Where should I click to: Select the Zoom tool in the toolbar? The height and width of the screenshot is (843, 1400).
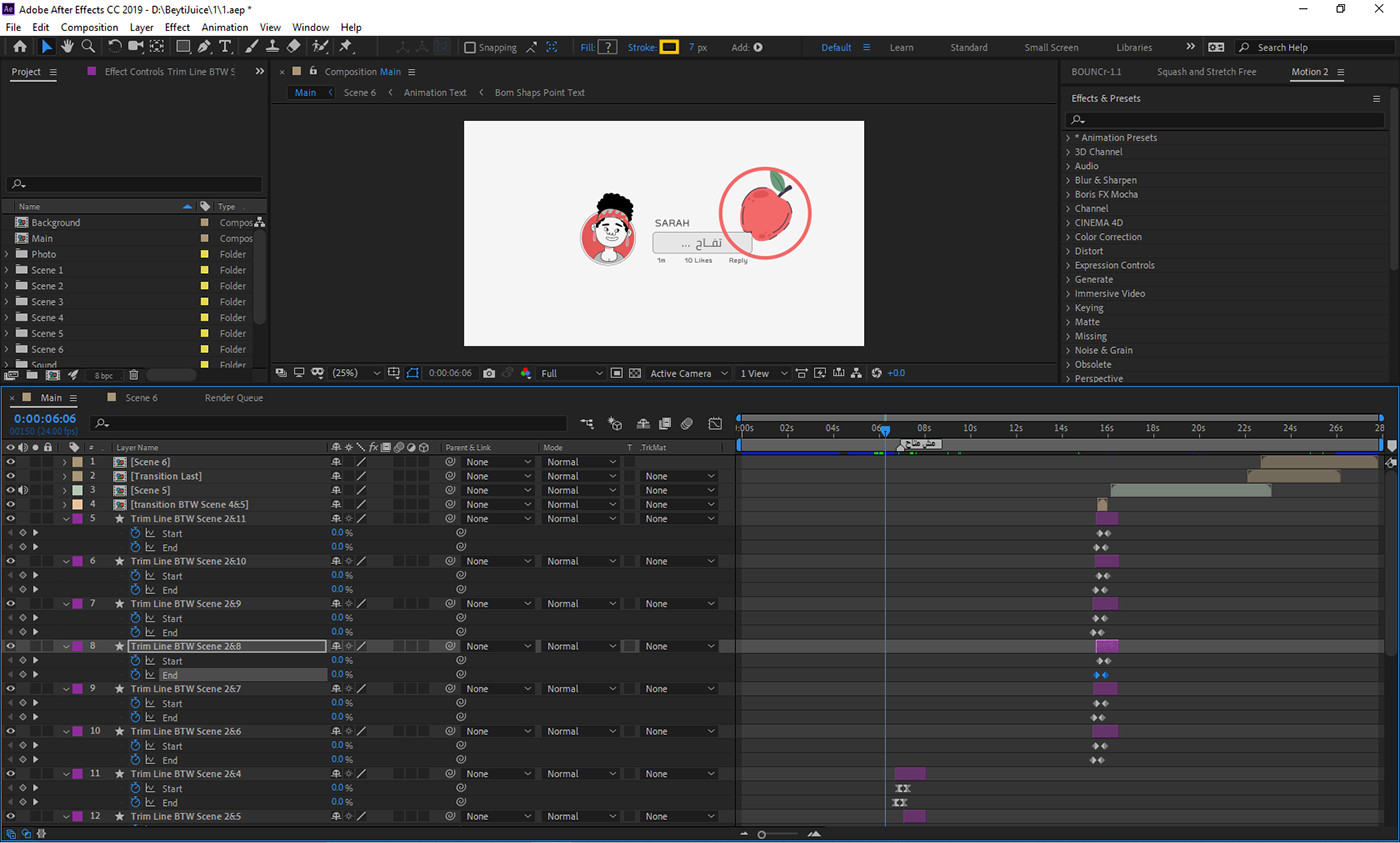pos(88,47)
